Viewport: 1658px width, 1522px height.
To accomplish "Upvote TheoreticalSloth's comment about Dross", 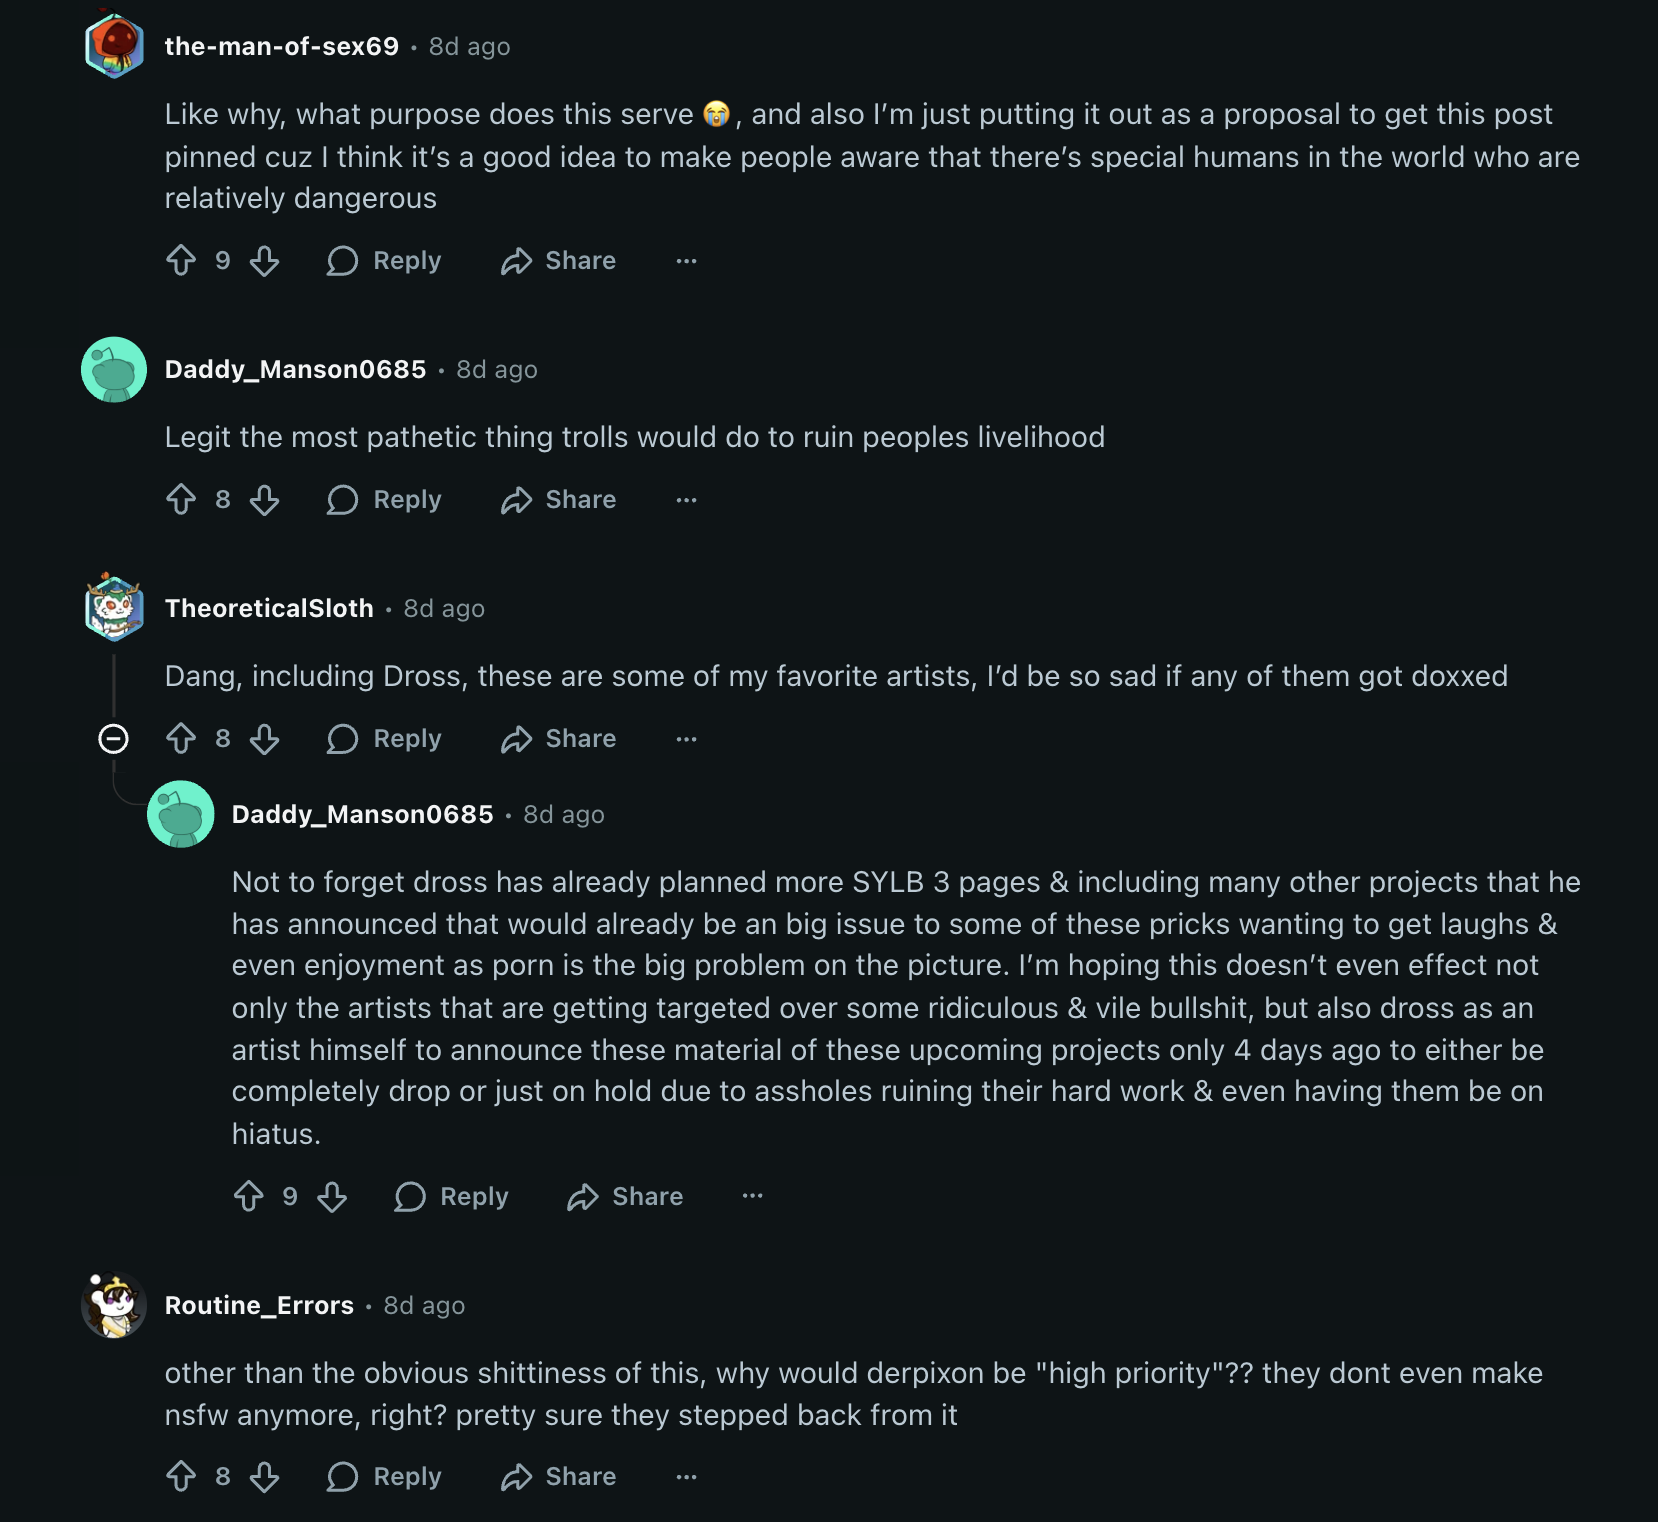I will pyautogui.click(x=181, y=739).
